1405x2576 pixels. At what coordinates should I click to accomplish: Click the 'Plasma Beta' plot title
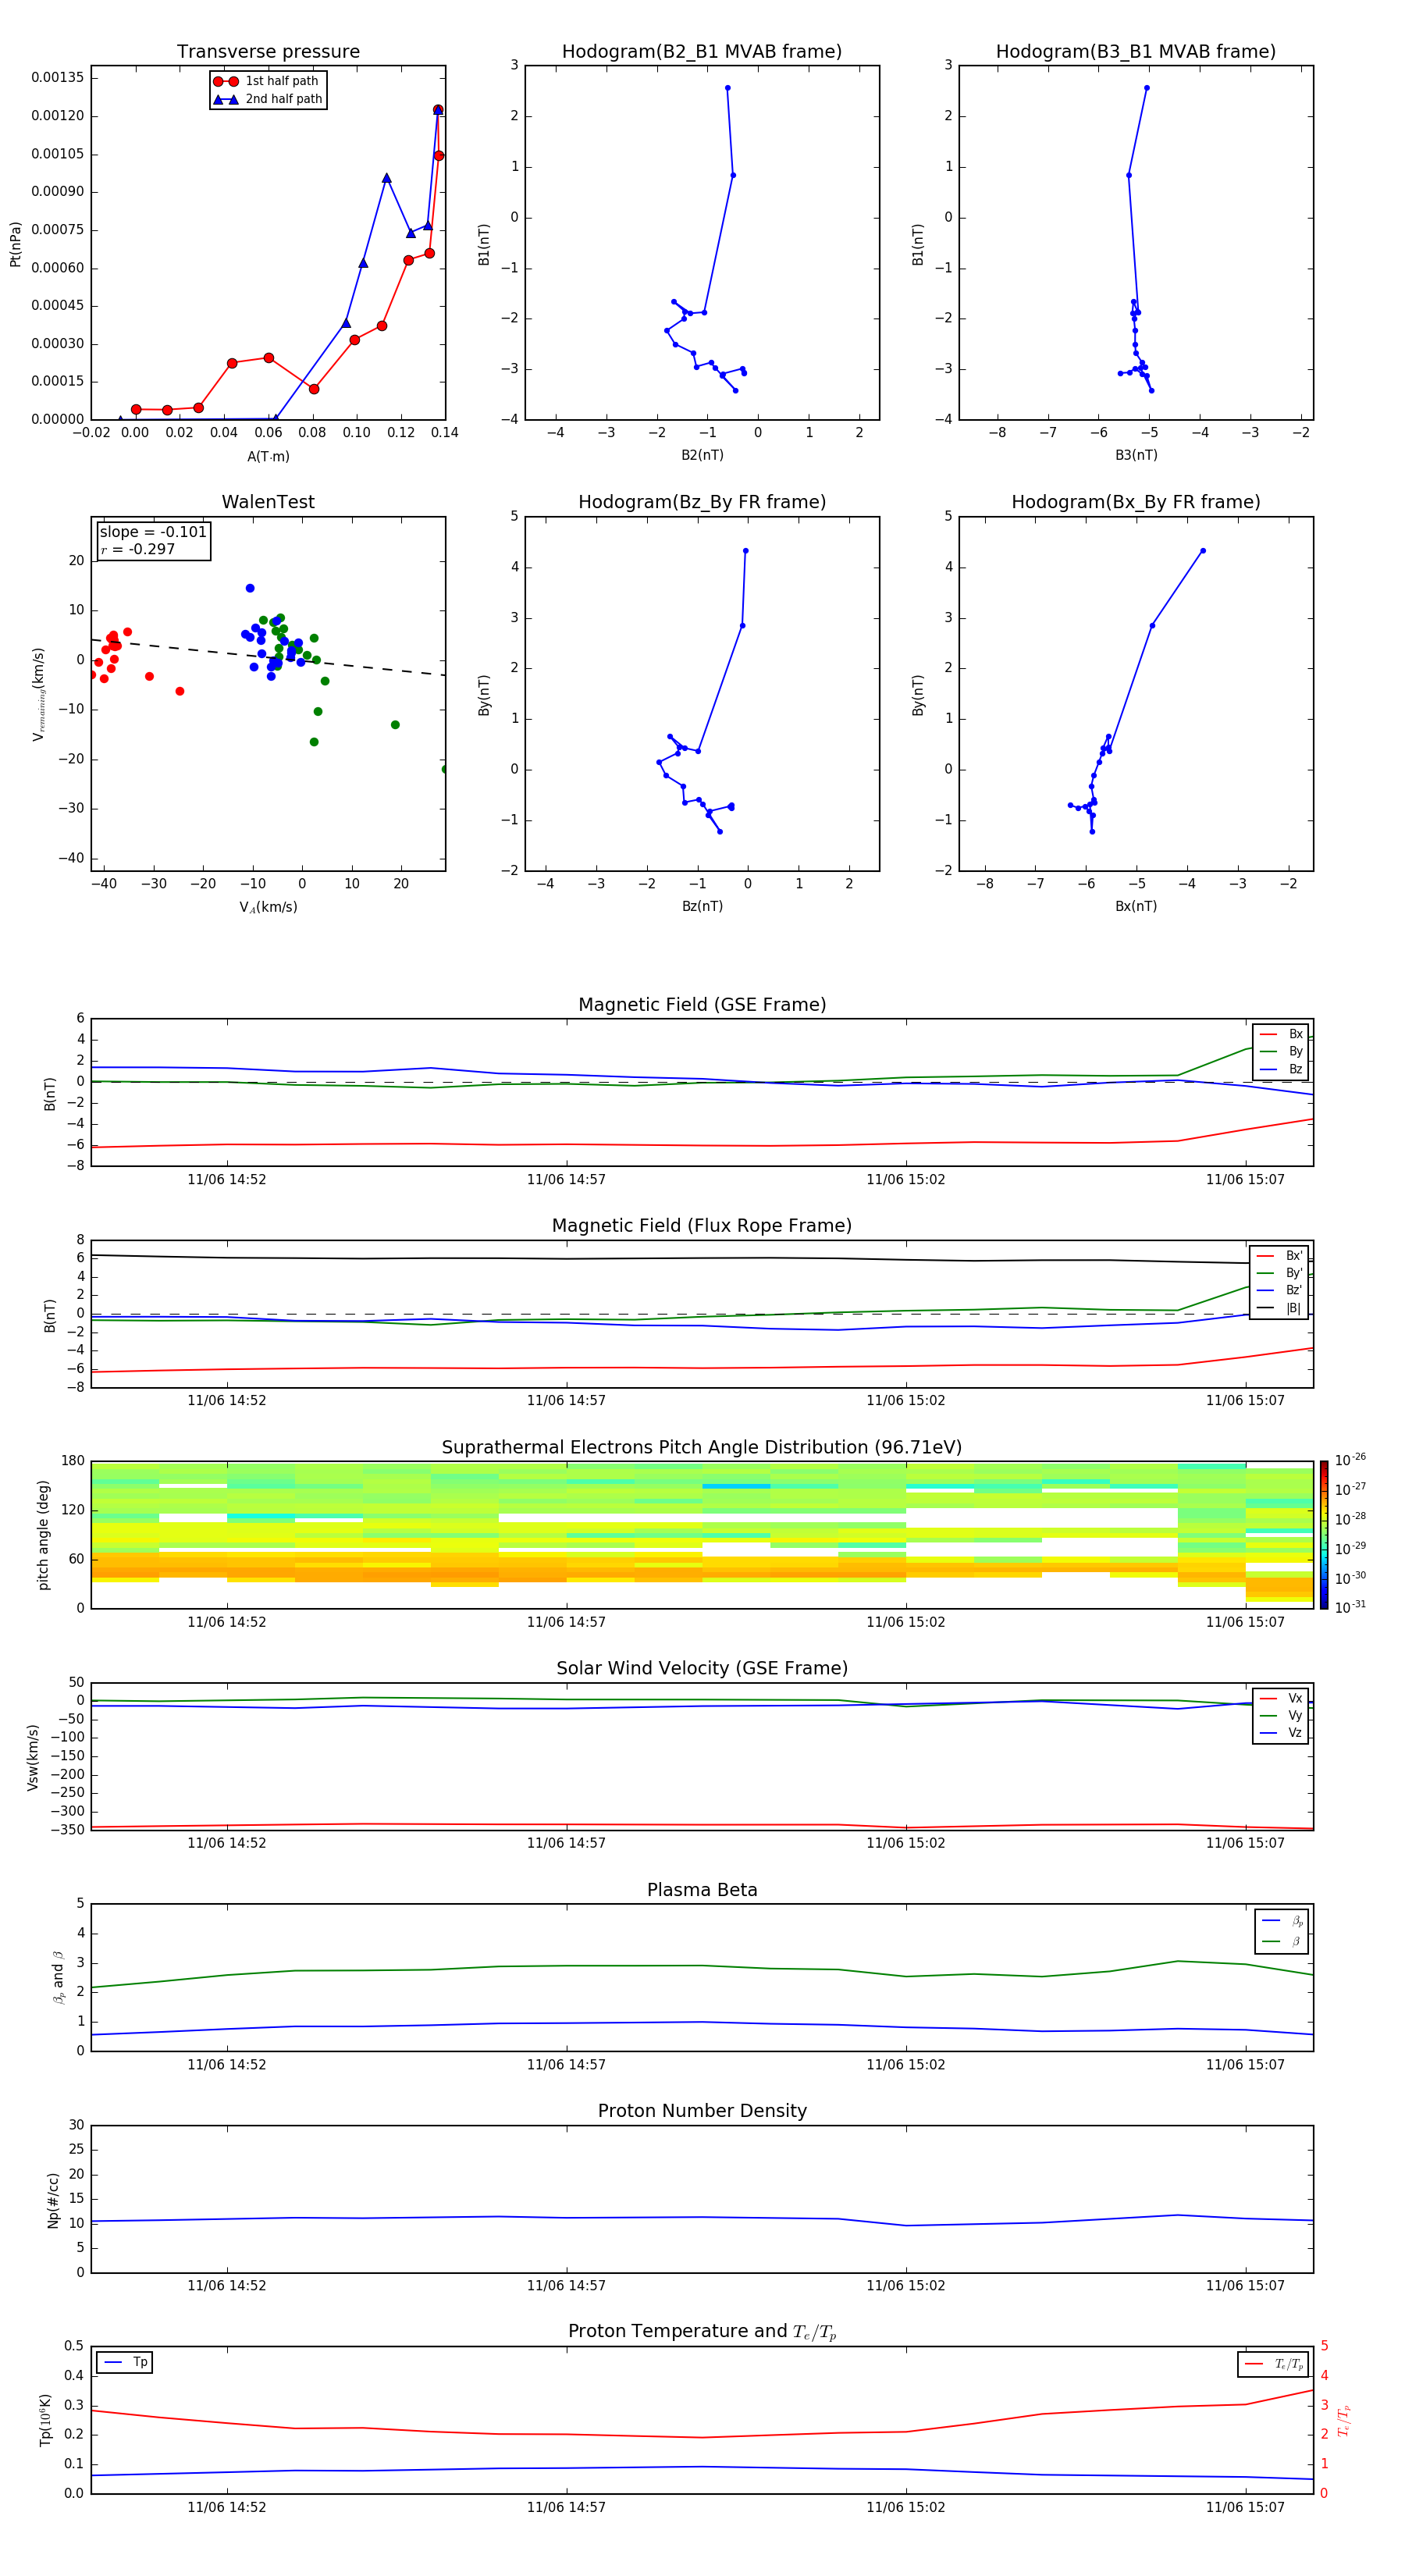[x=702, y=1890]
